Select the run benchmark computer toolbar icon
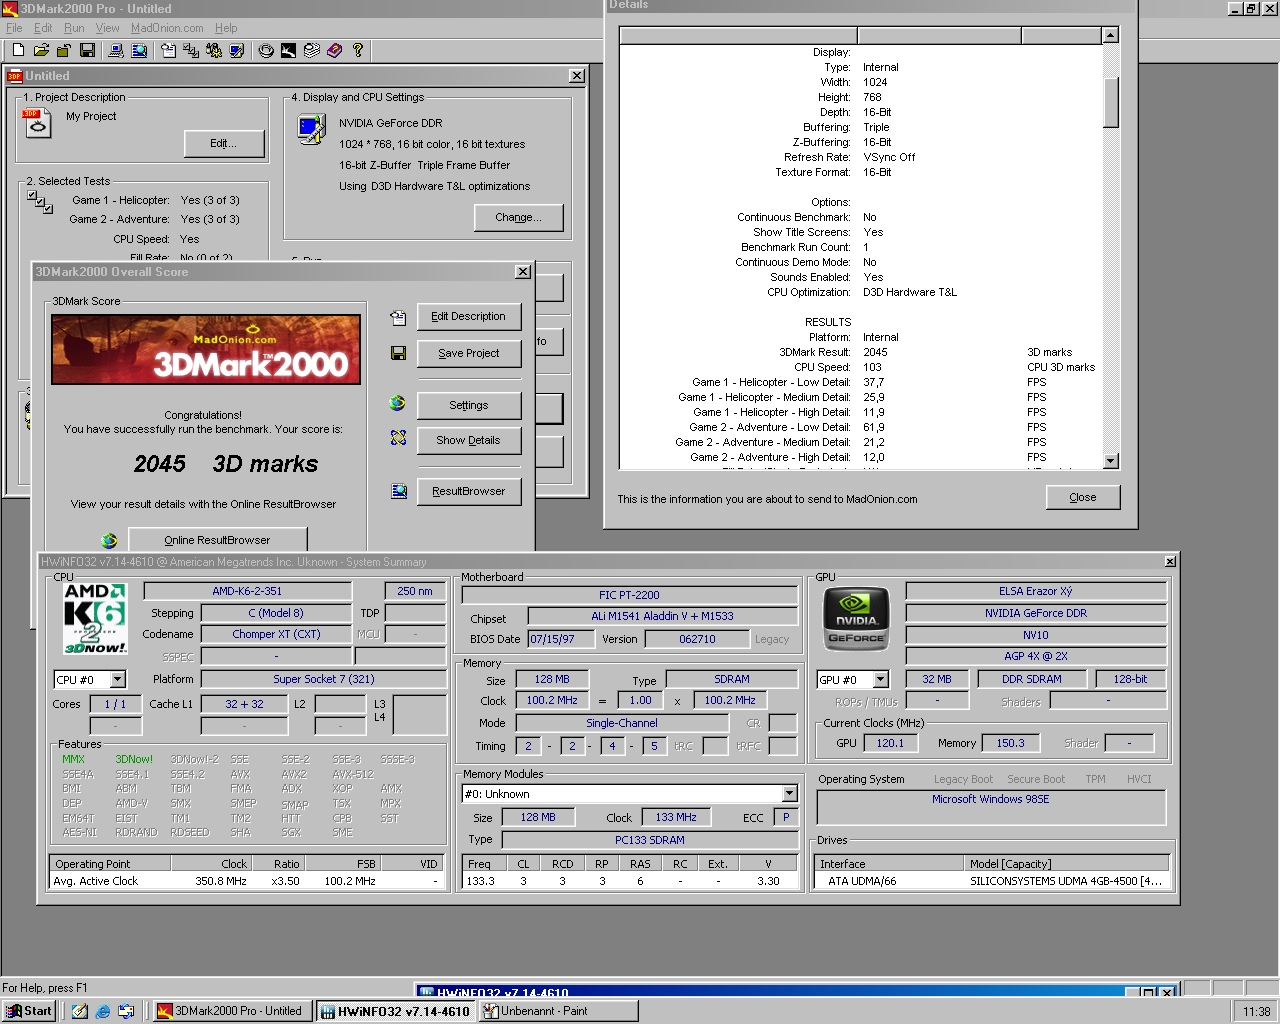The height and width of the screenshot is (1024, 1280). point(116,51)
